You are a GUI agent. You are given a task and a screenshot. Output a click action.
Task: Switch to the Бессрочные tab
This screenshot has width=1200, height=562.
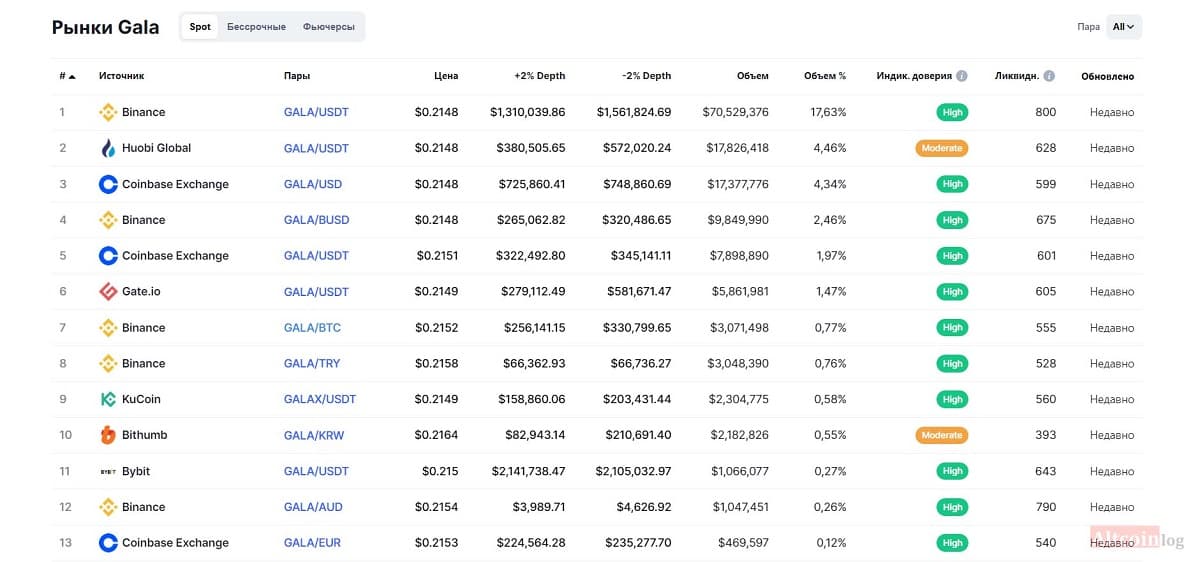256,27
